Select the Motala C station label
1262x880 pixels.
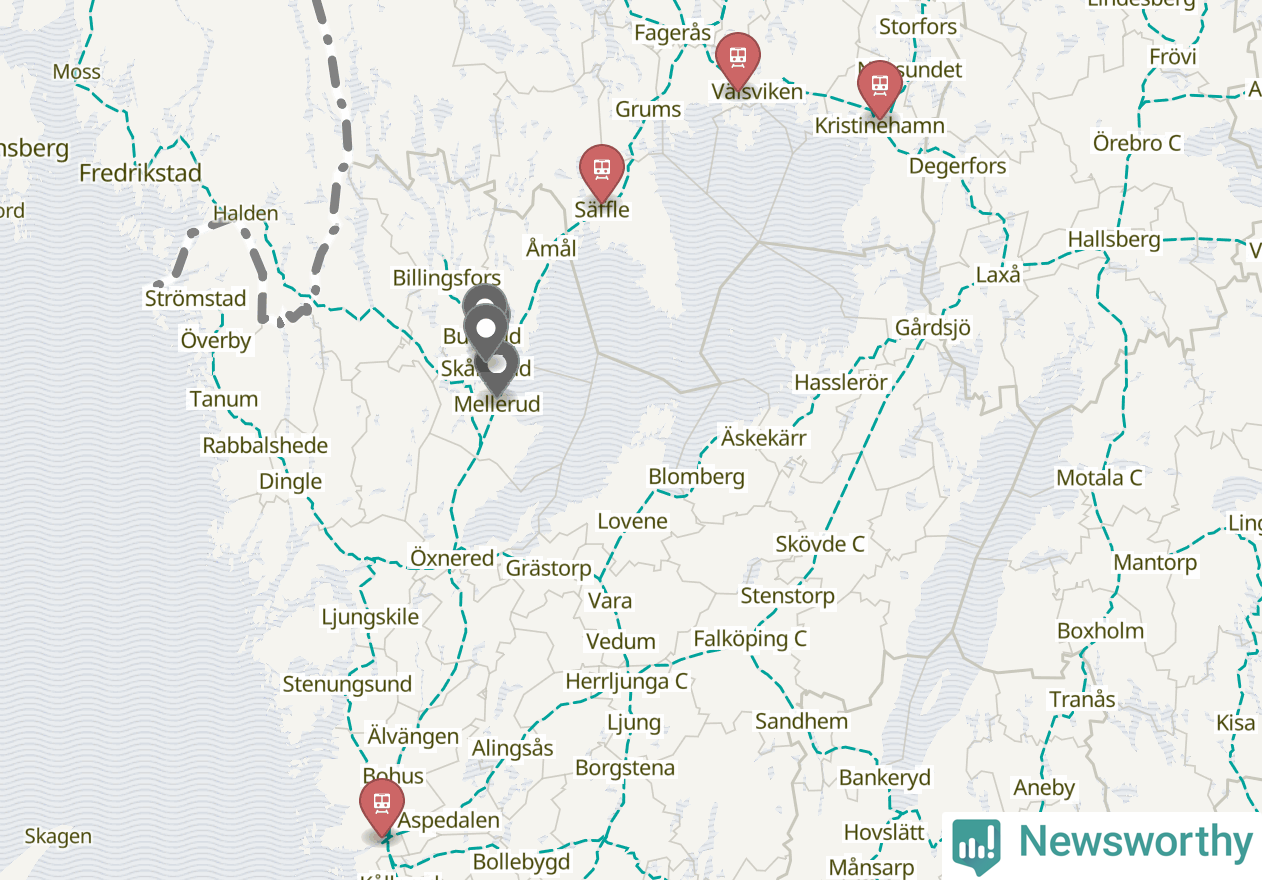[1100, 478]
